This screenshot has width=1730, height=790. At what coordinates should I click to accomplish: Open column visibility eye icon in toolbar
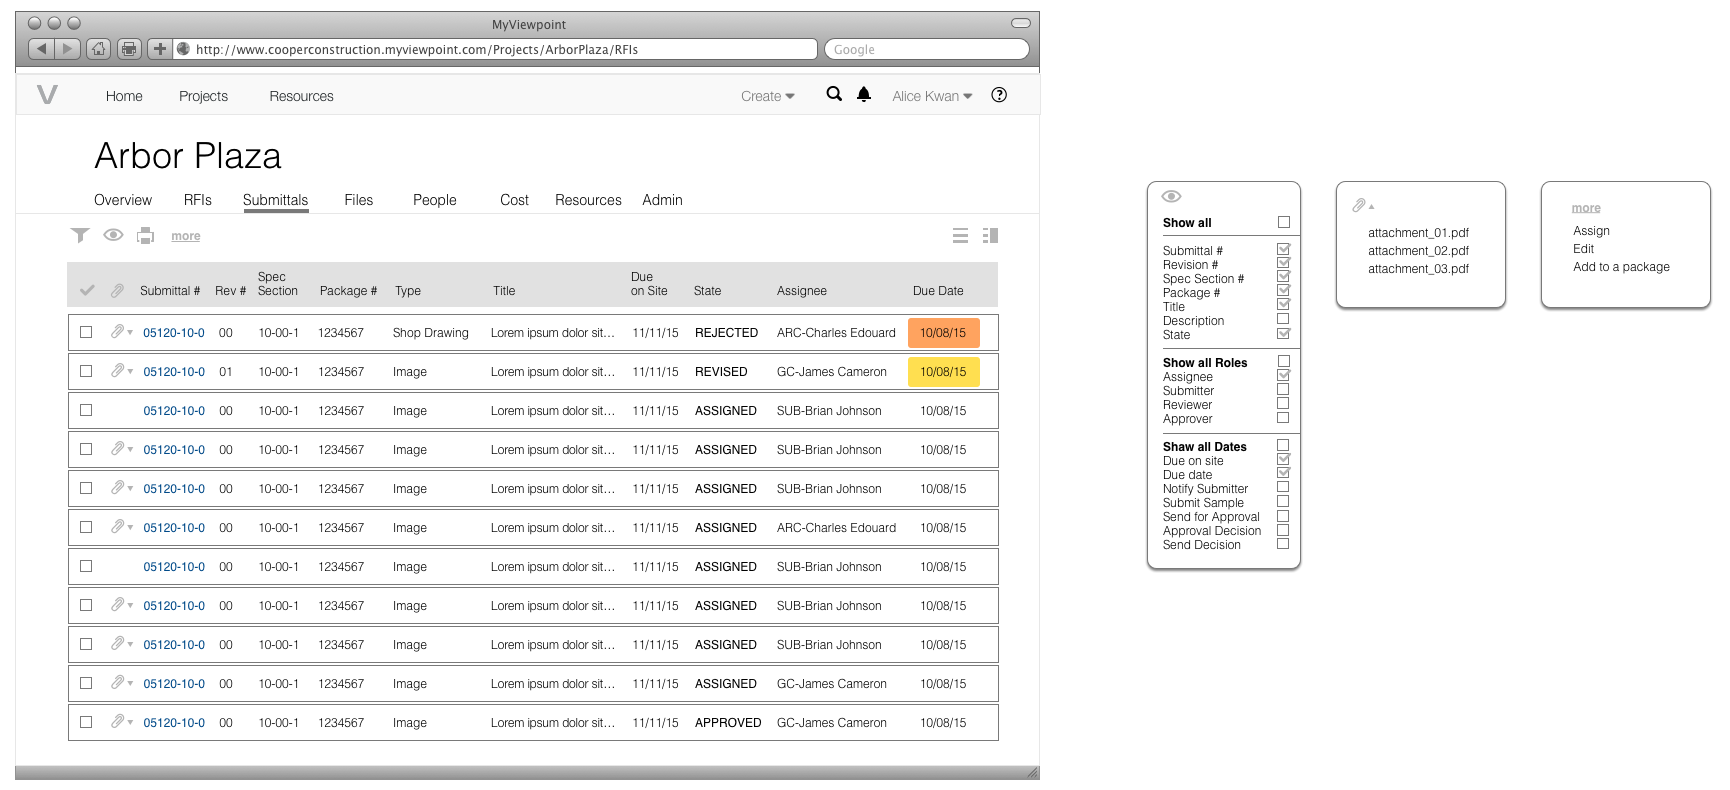click(113, 235)
